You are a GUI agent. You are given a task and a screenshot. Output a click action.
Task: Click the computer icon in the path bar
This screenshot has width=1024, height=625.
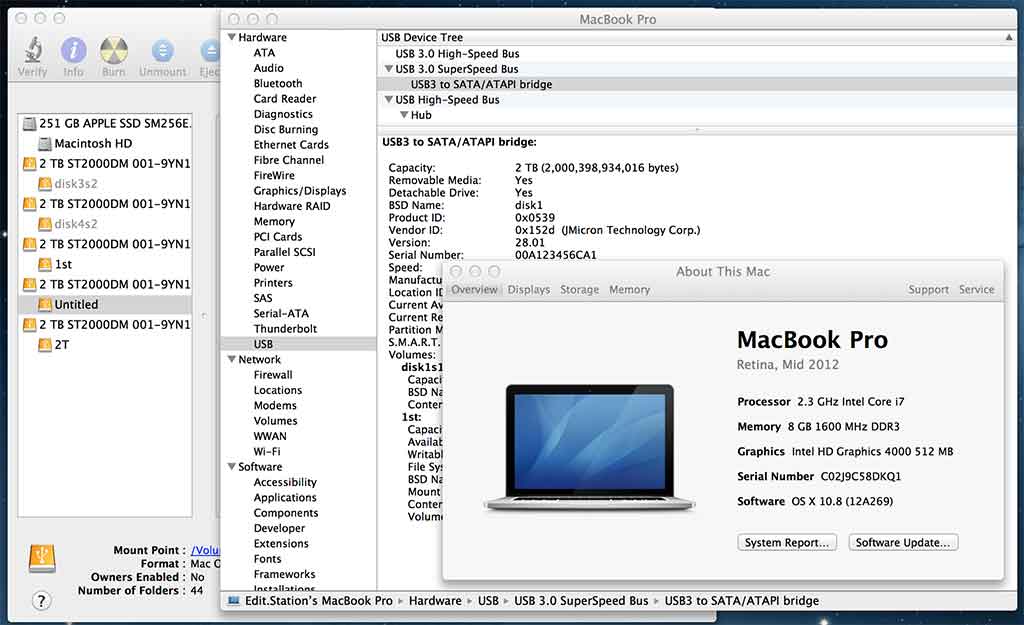pos(233,601)
